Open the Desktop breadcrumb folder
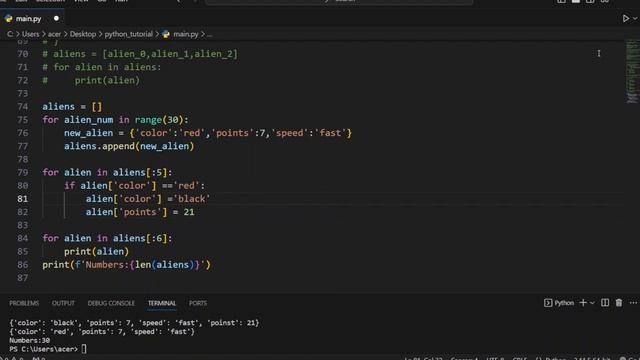Viewport: 640px width, 360px height. (x=82, y=34)
